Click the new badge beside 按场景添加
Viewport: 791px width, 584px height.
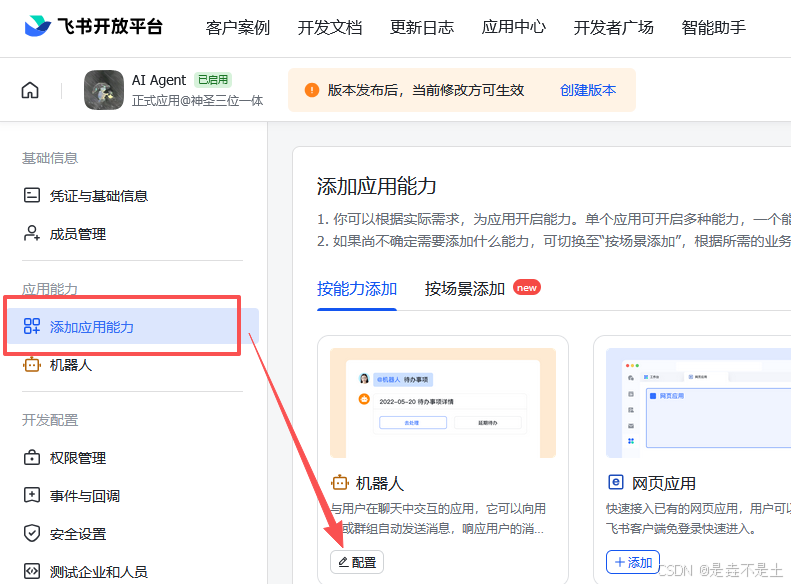[527, 287]
